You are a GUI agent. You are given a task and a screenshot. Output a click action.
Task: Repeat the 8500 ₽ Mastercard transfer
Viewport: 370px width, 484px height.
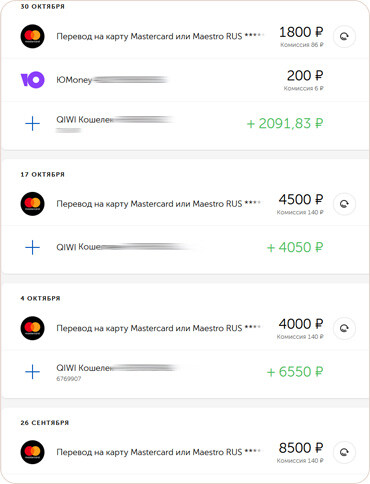pos(344,452)
